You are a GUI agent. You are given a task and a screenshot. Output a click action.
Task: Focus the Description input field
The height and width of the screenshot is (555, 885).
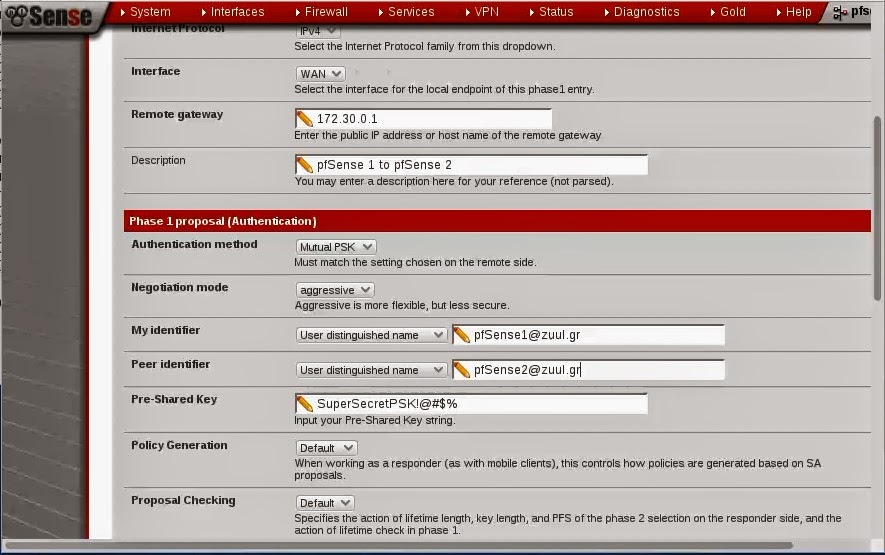[x=471, y=165]
